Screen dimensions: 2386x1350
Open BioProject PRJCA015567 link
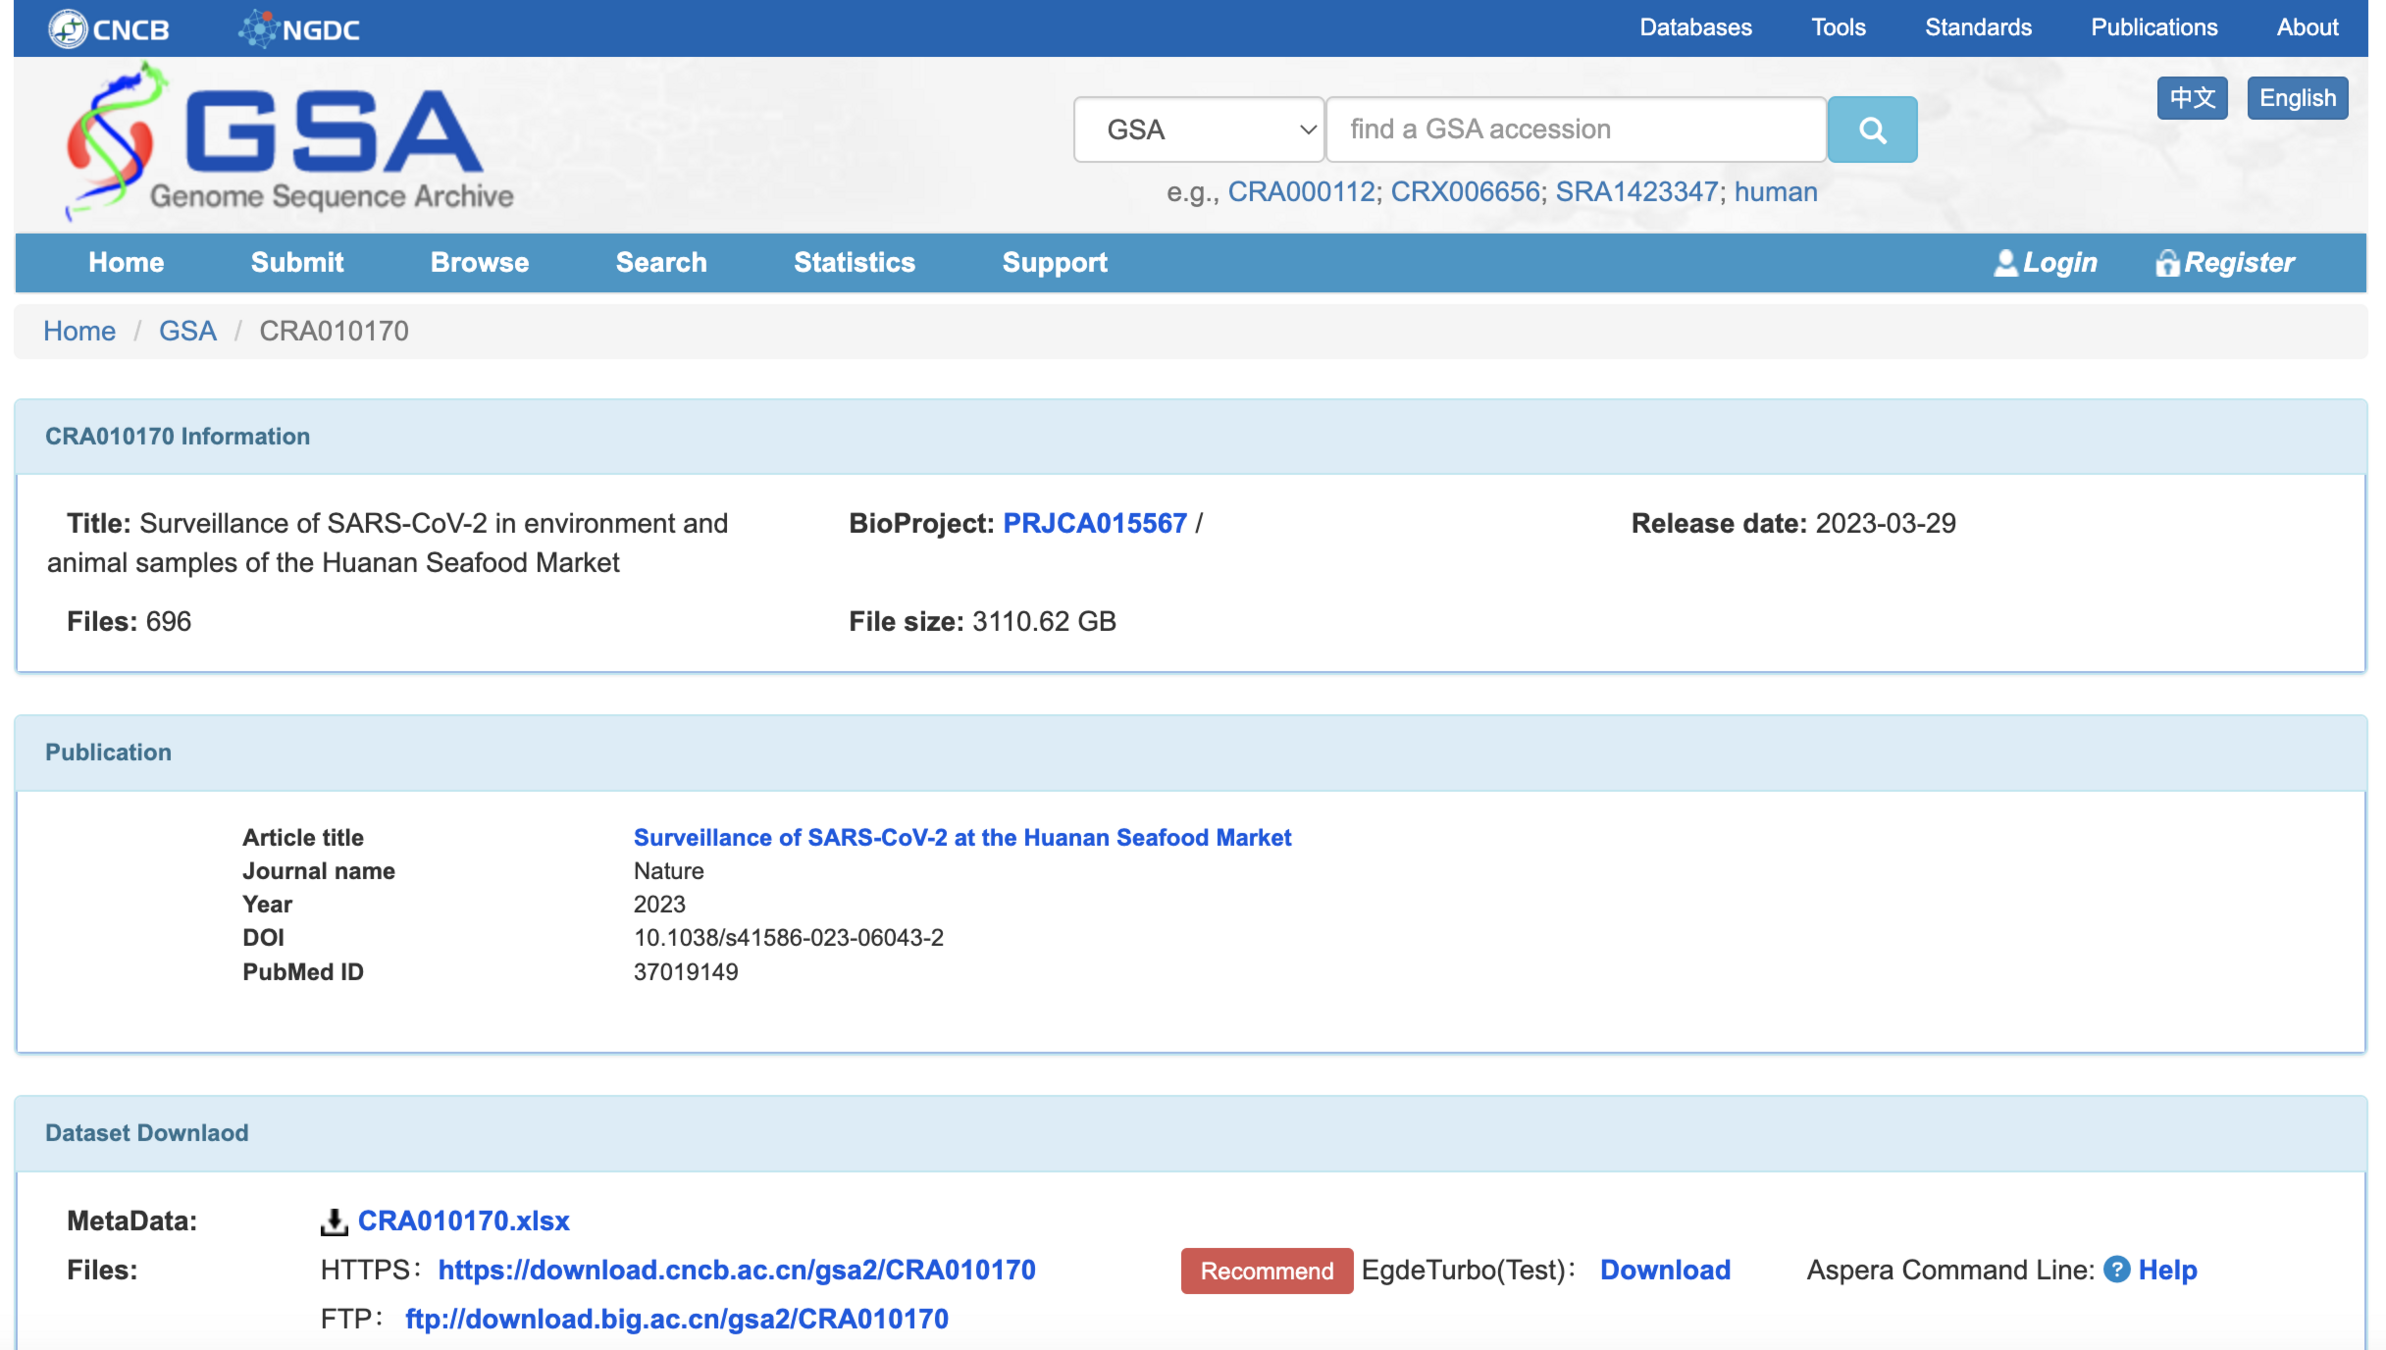1094,523
